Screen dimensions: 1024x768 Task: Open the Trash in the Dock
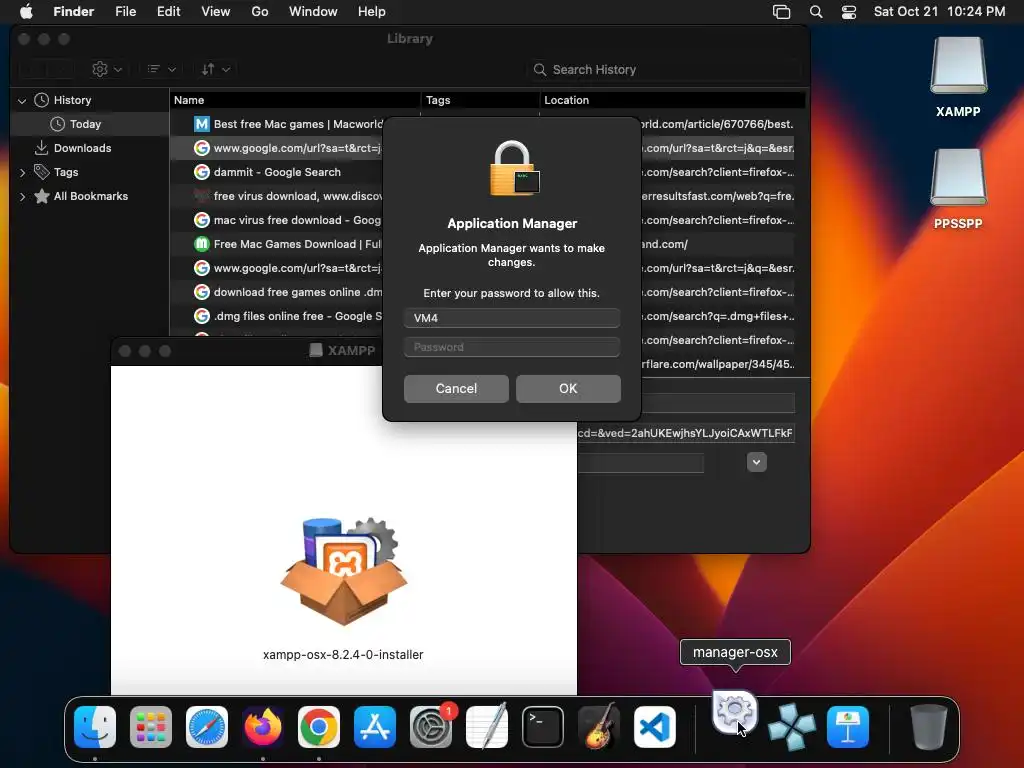coord(928,727)
